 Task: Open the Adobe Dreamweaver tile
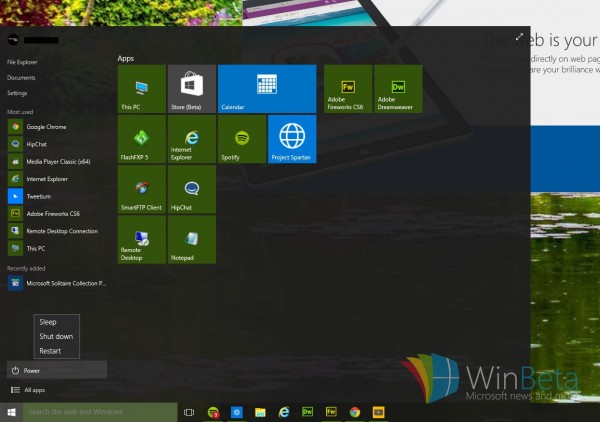[x=398, y=89]
